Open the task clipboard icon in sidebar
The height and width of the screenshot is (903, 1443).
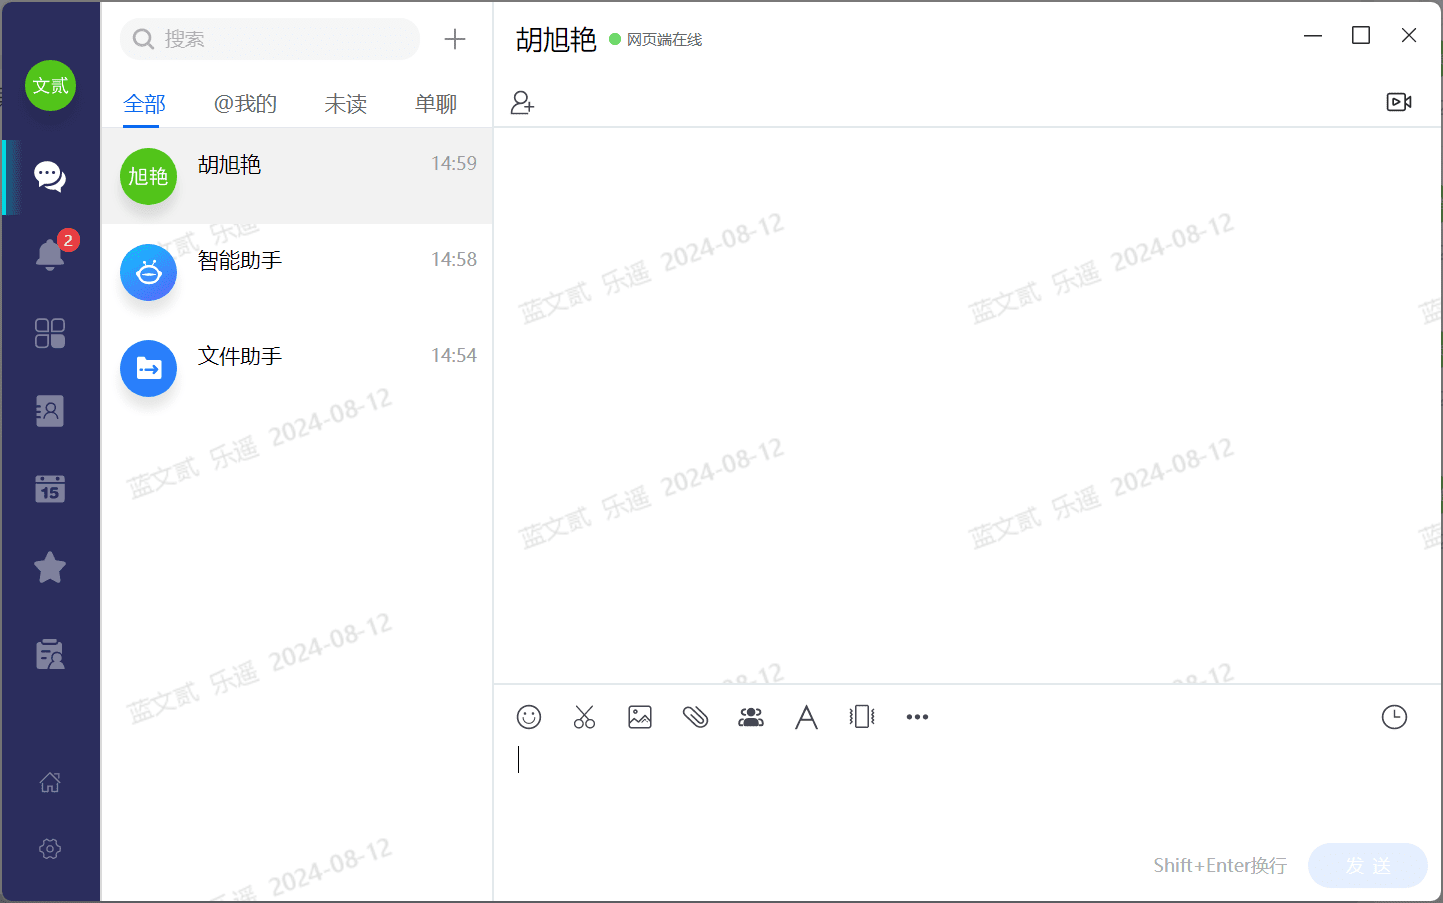(x=50, y=654)
